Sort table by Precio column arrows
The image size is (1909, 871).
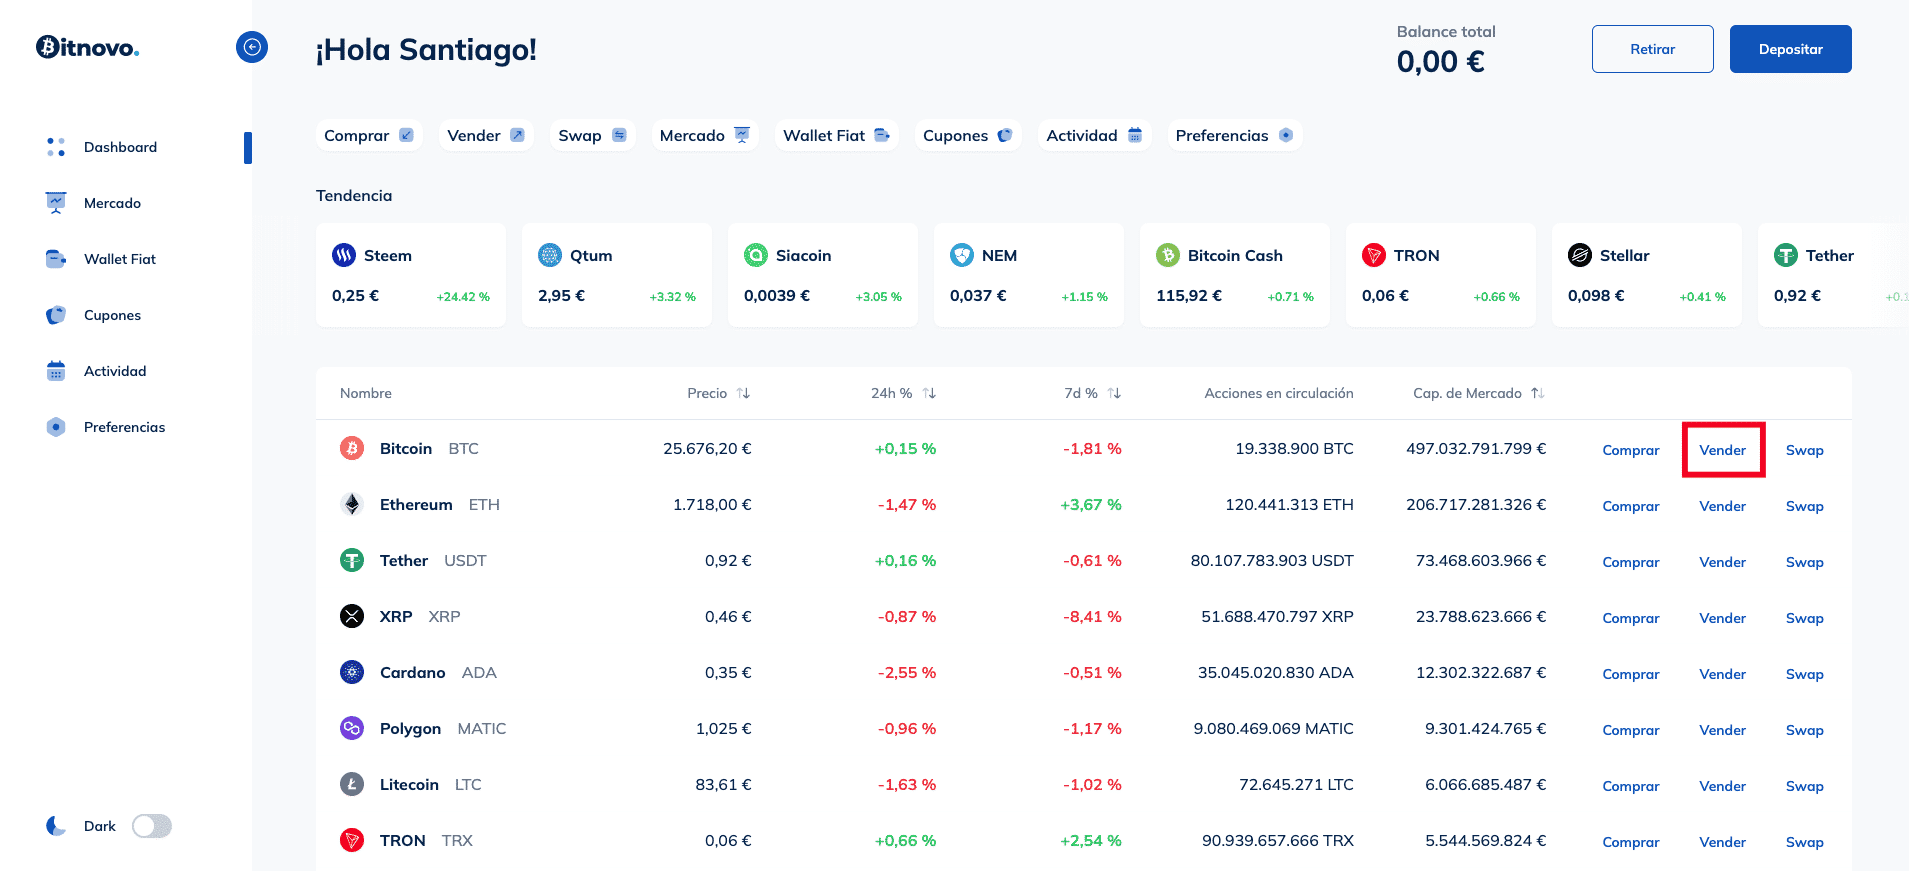(x=743, y=394)
